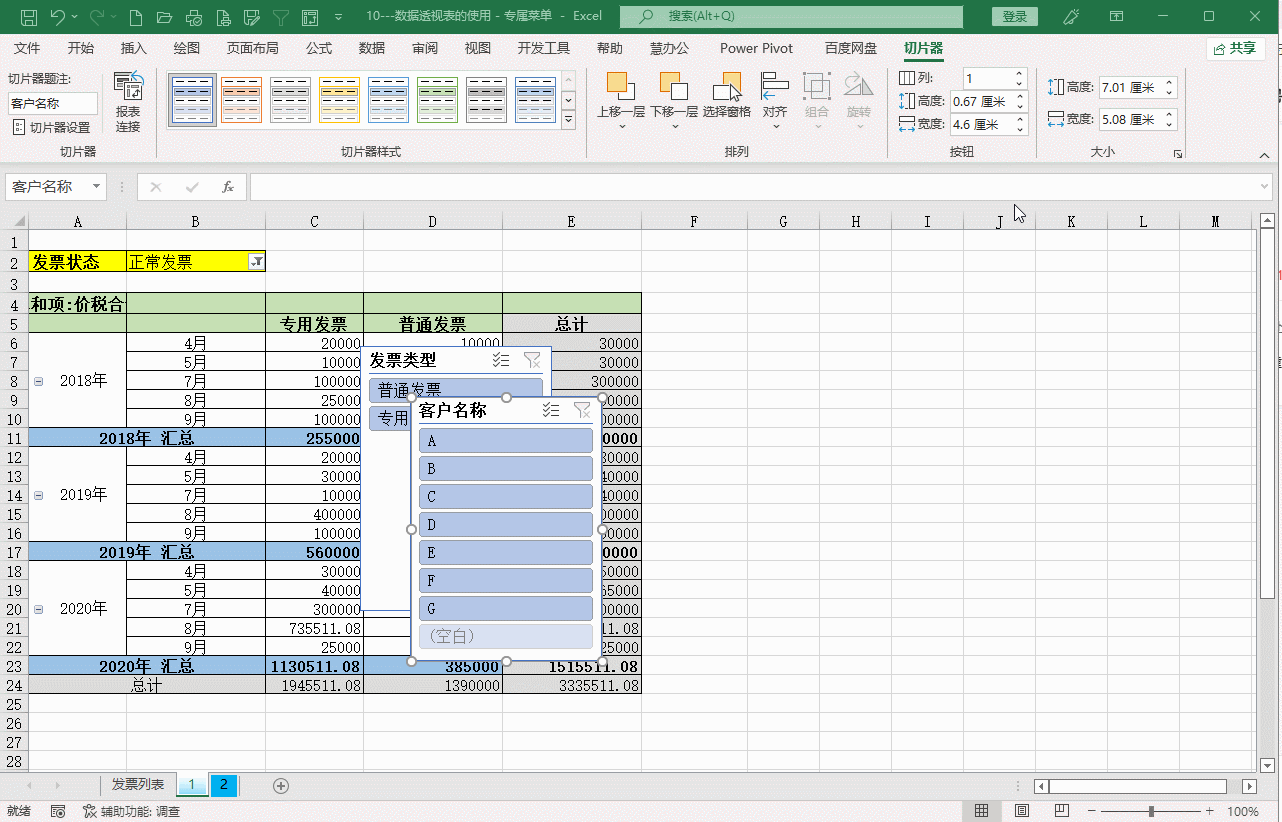The width and height of the screenshot is (1282, 822).
Task: Click the Save icon in quick access toolbar
Action: (29, 17)
